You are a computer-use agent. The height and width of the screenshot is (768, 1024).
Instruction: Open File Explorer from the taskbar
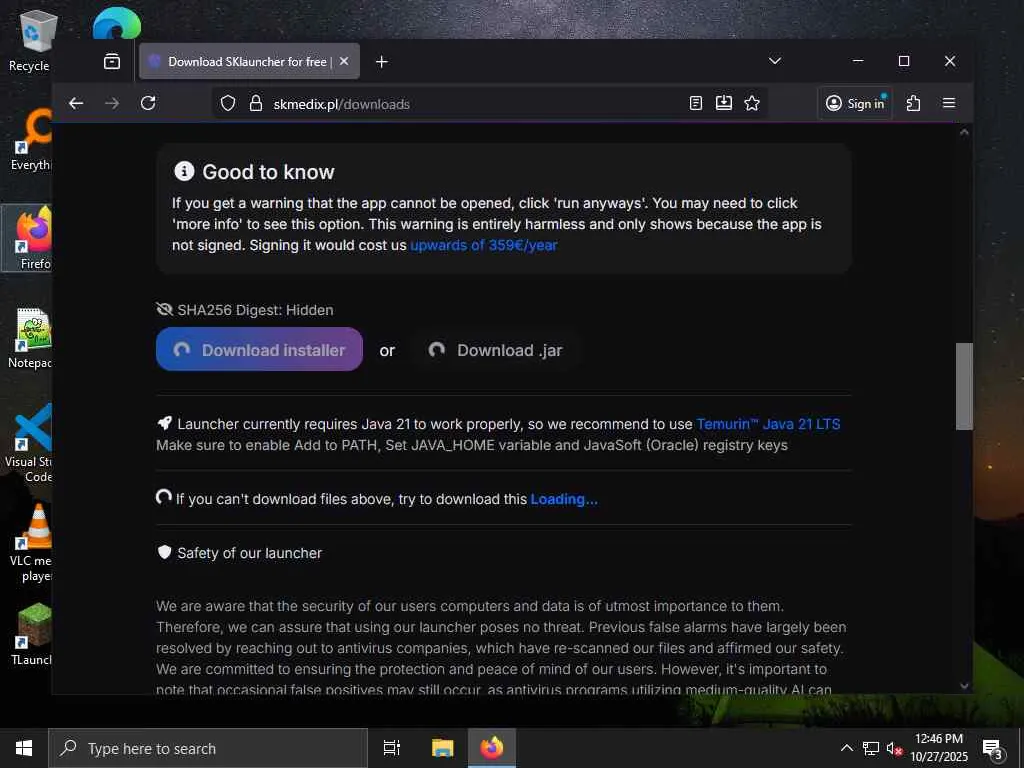point(442,748)
